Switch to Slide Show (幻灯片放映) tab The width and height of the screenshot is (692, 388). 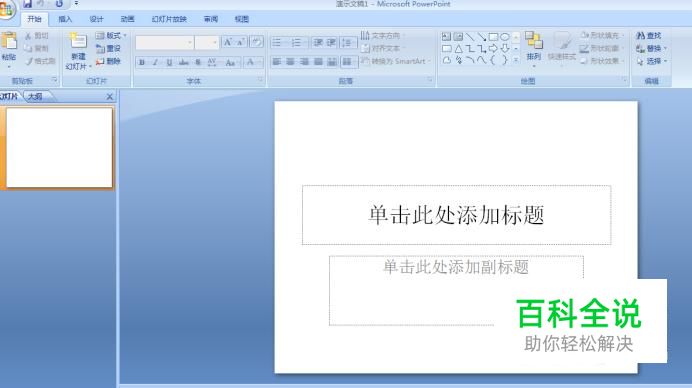pyautogui.click(x=169, y=19)
